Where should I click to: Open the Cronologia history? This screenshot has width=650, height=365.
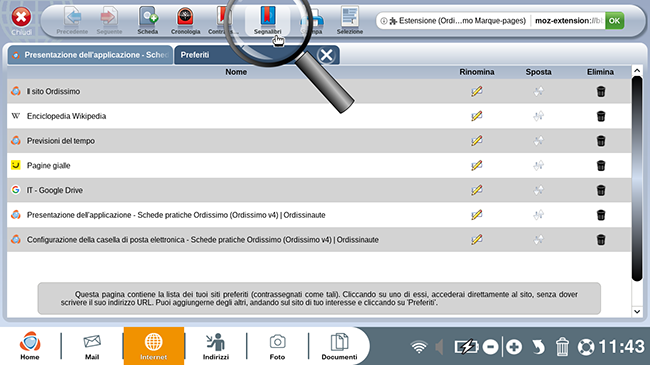[x=185, y=20]
